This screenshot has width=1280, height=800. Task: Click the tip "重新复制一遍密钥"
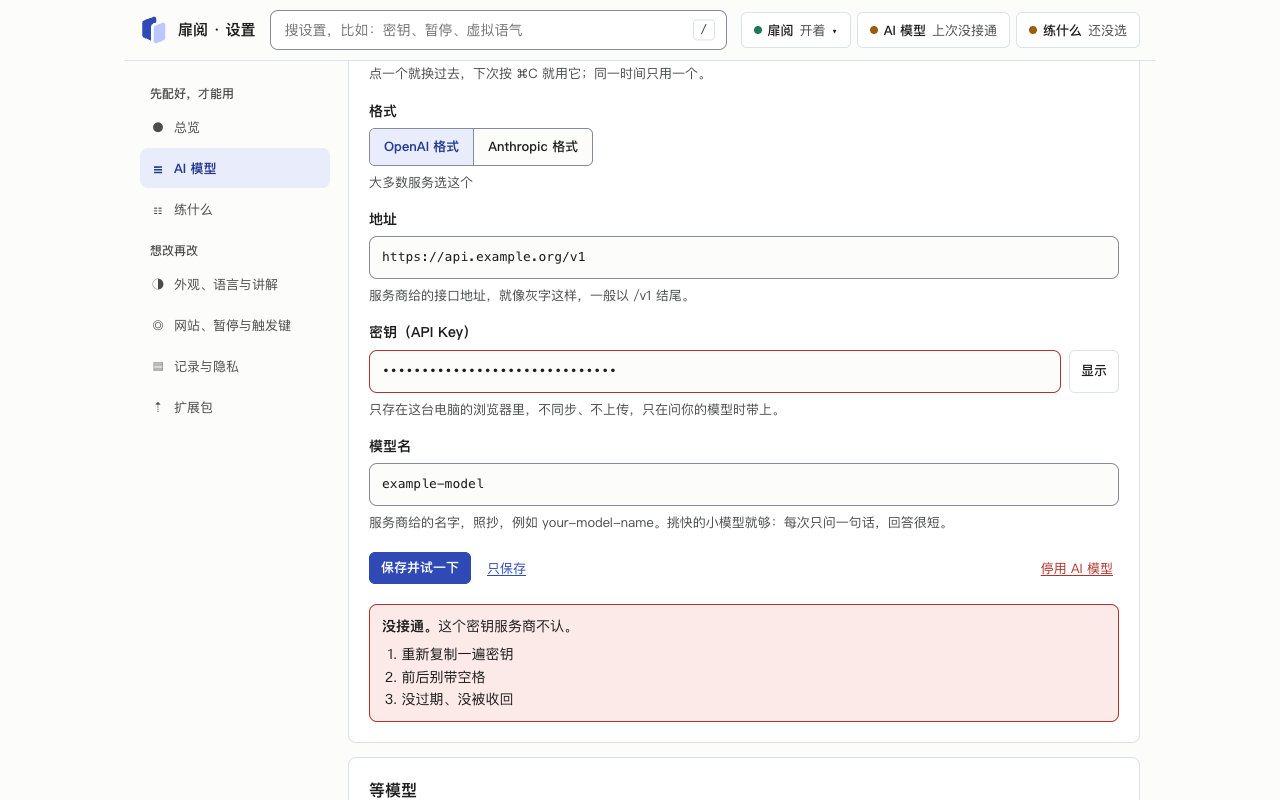(x=458, y=654)
